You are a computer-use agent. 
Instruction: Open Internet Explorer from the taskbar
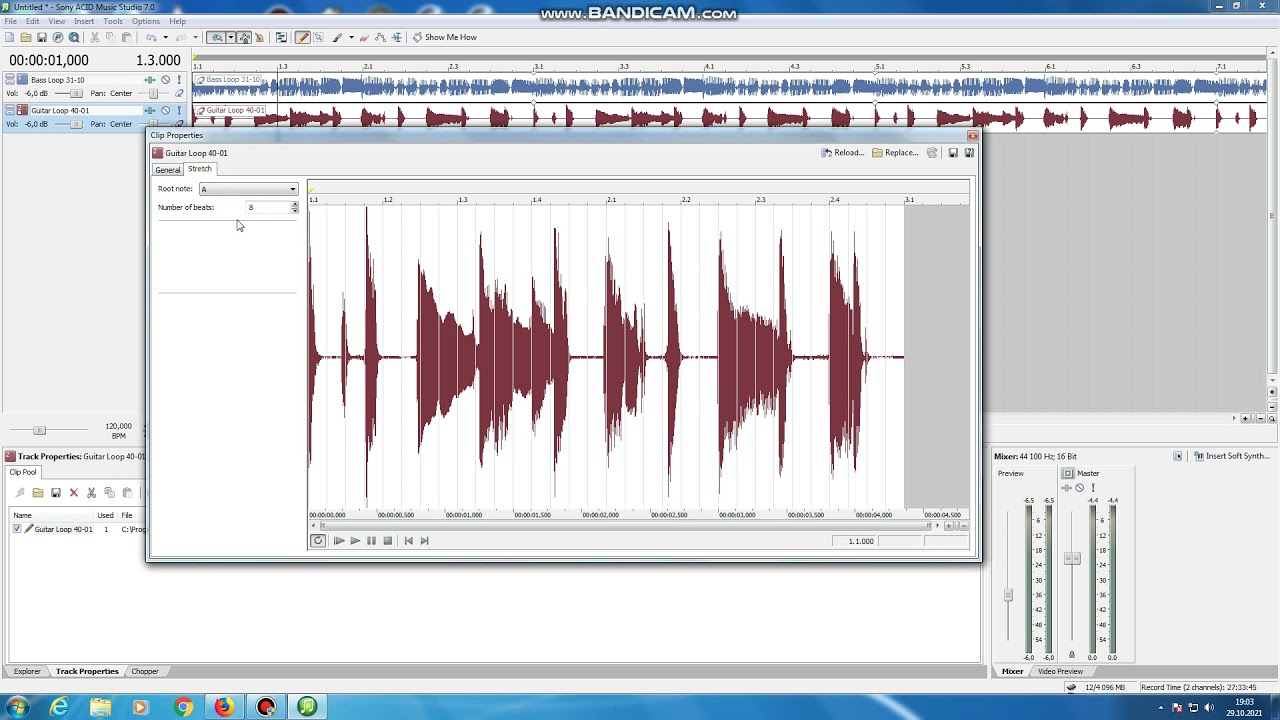(x=60, y=707)
